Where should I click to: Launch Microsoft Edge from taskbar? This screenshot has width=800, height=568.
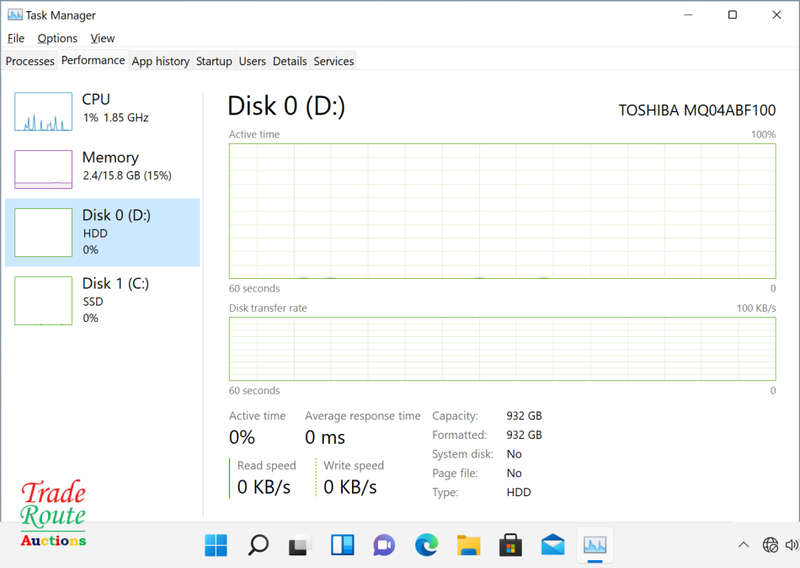coord(426,545)
